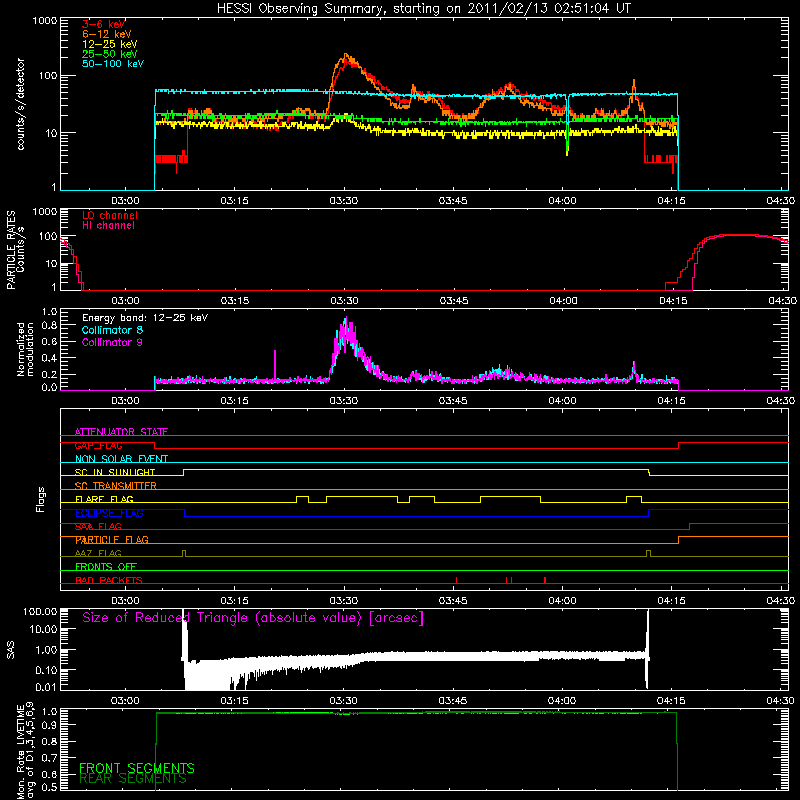Click the SAS spike near 04:12
Viewport: 800px width, 800px height.
click(647, 648)
